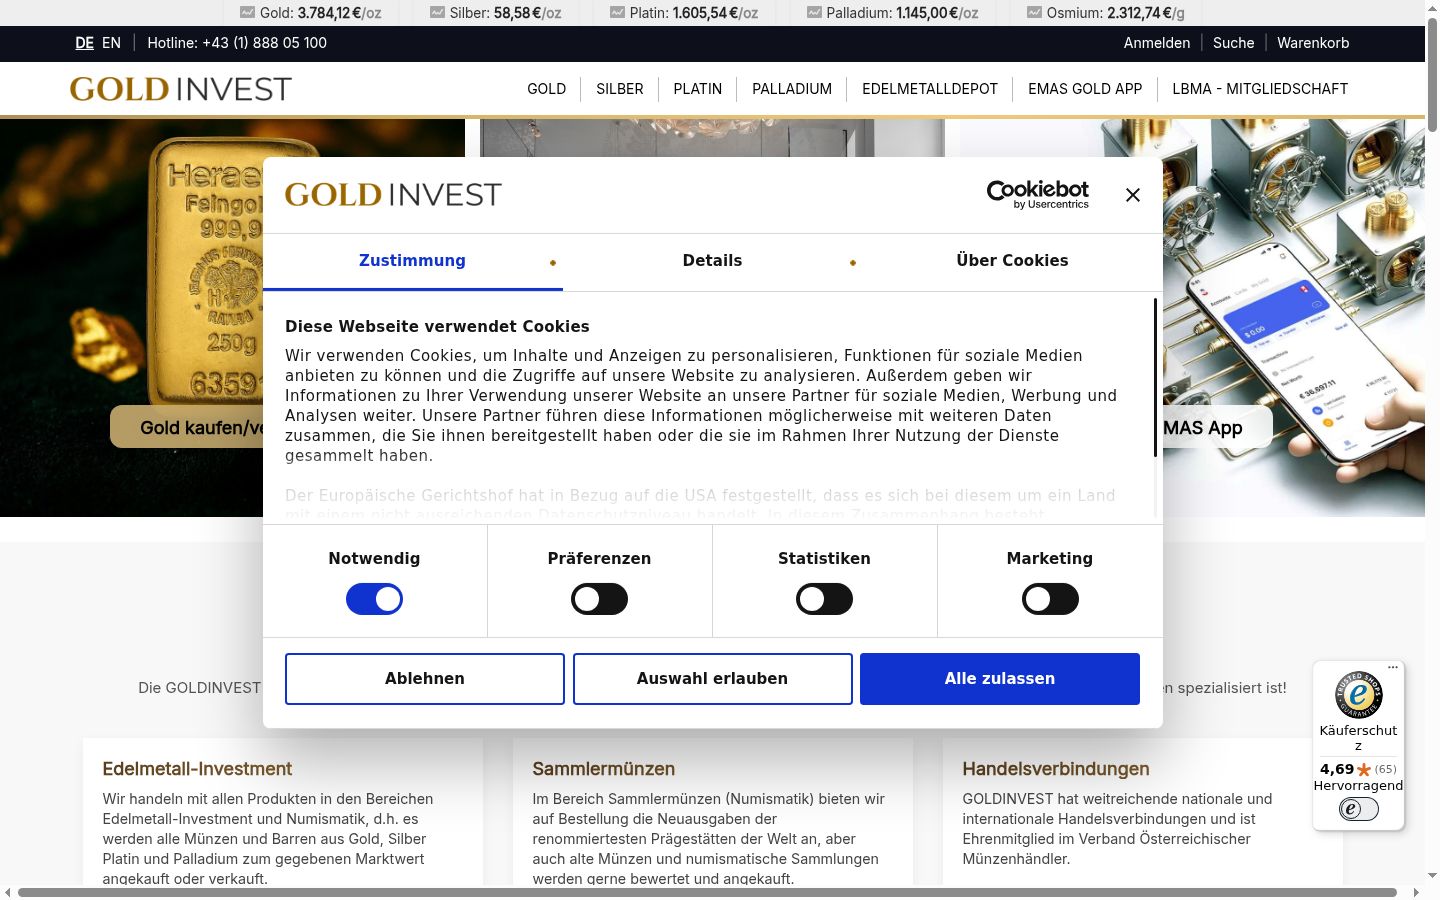Click the Anmelden link
Image resolution: width=1440 pixels, height=900 pixels.
pyautogui.click(x=1157, y=43)
